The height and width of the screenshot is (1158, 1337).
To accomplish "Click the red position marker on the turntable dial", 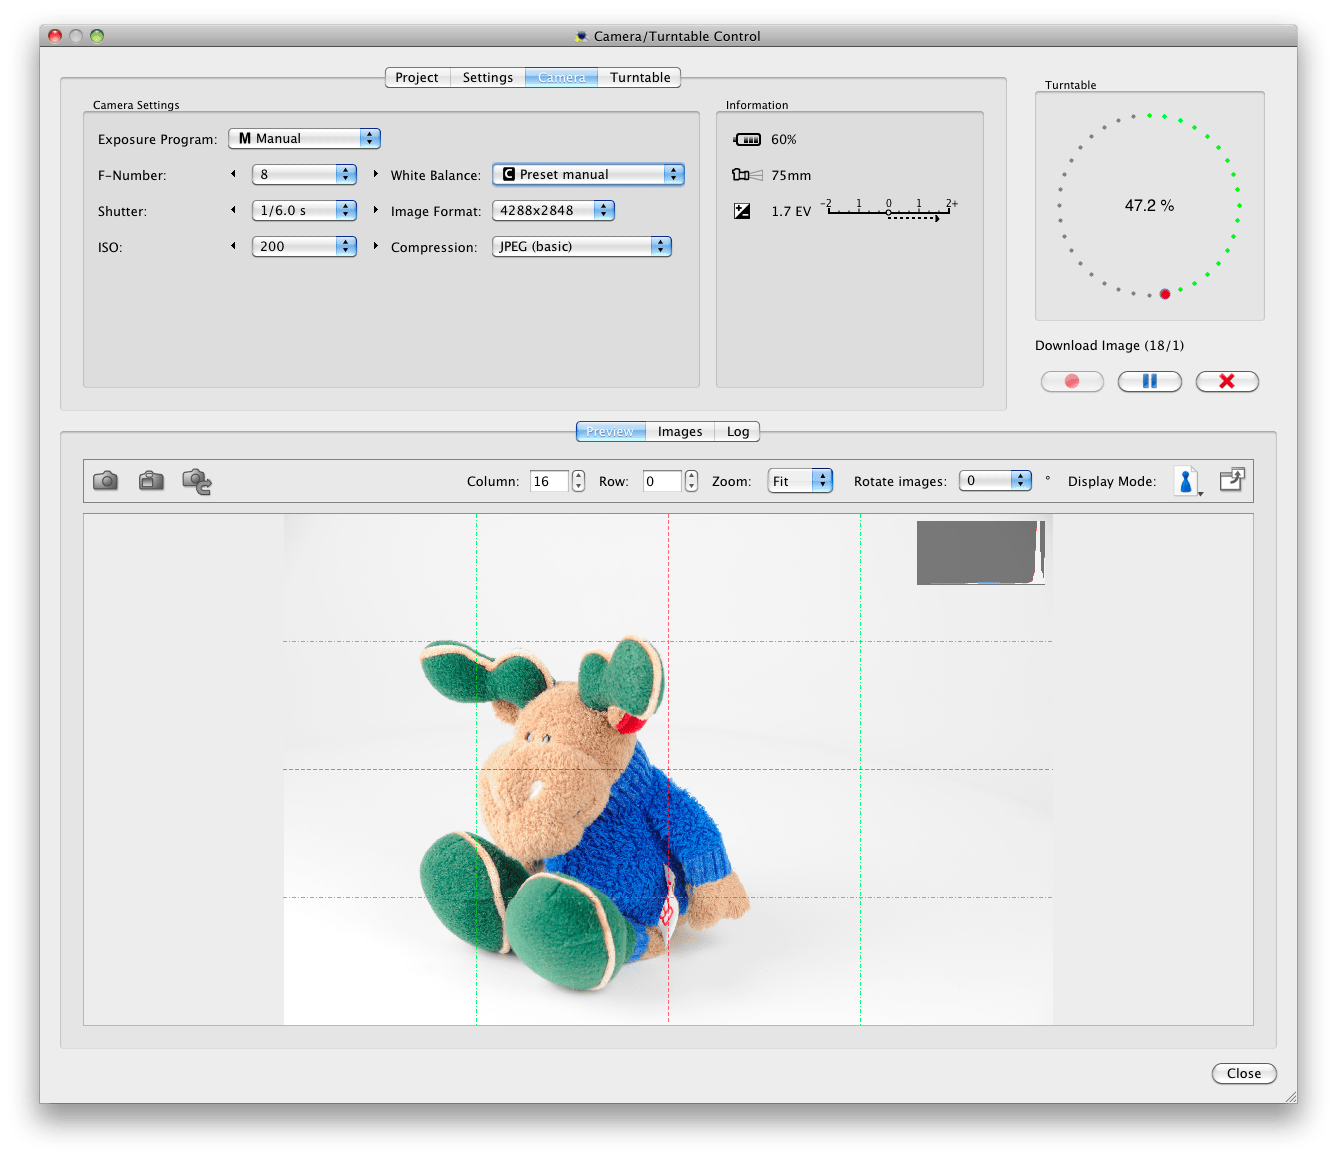I will 1164,293.
